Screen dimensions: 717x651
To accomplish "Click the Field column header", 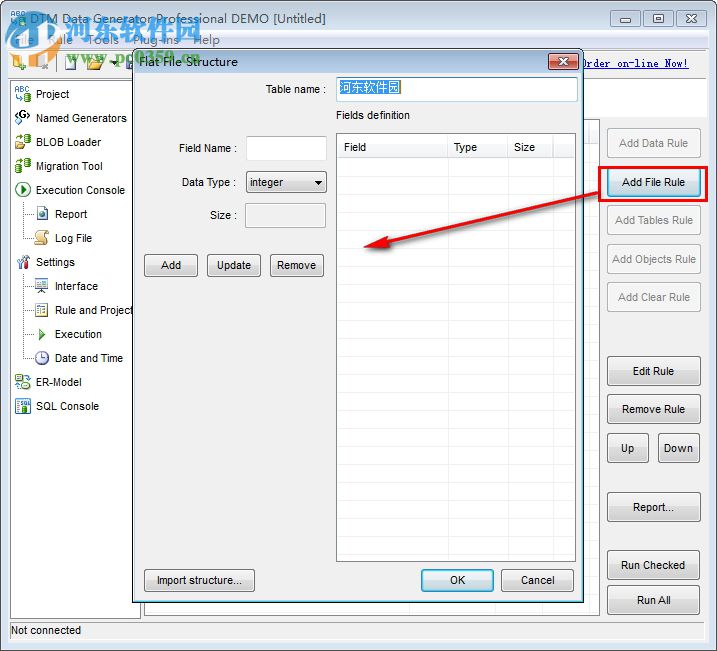I will point(392,147).
